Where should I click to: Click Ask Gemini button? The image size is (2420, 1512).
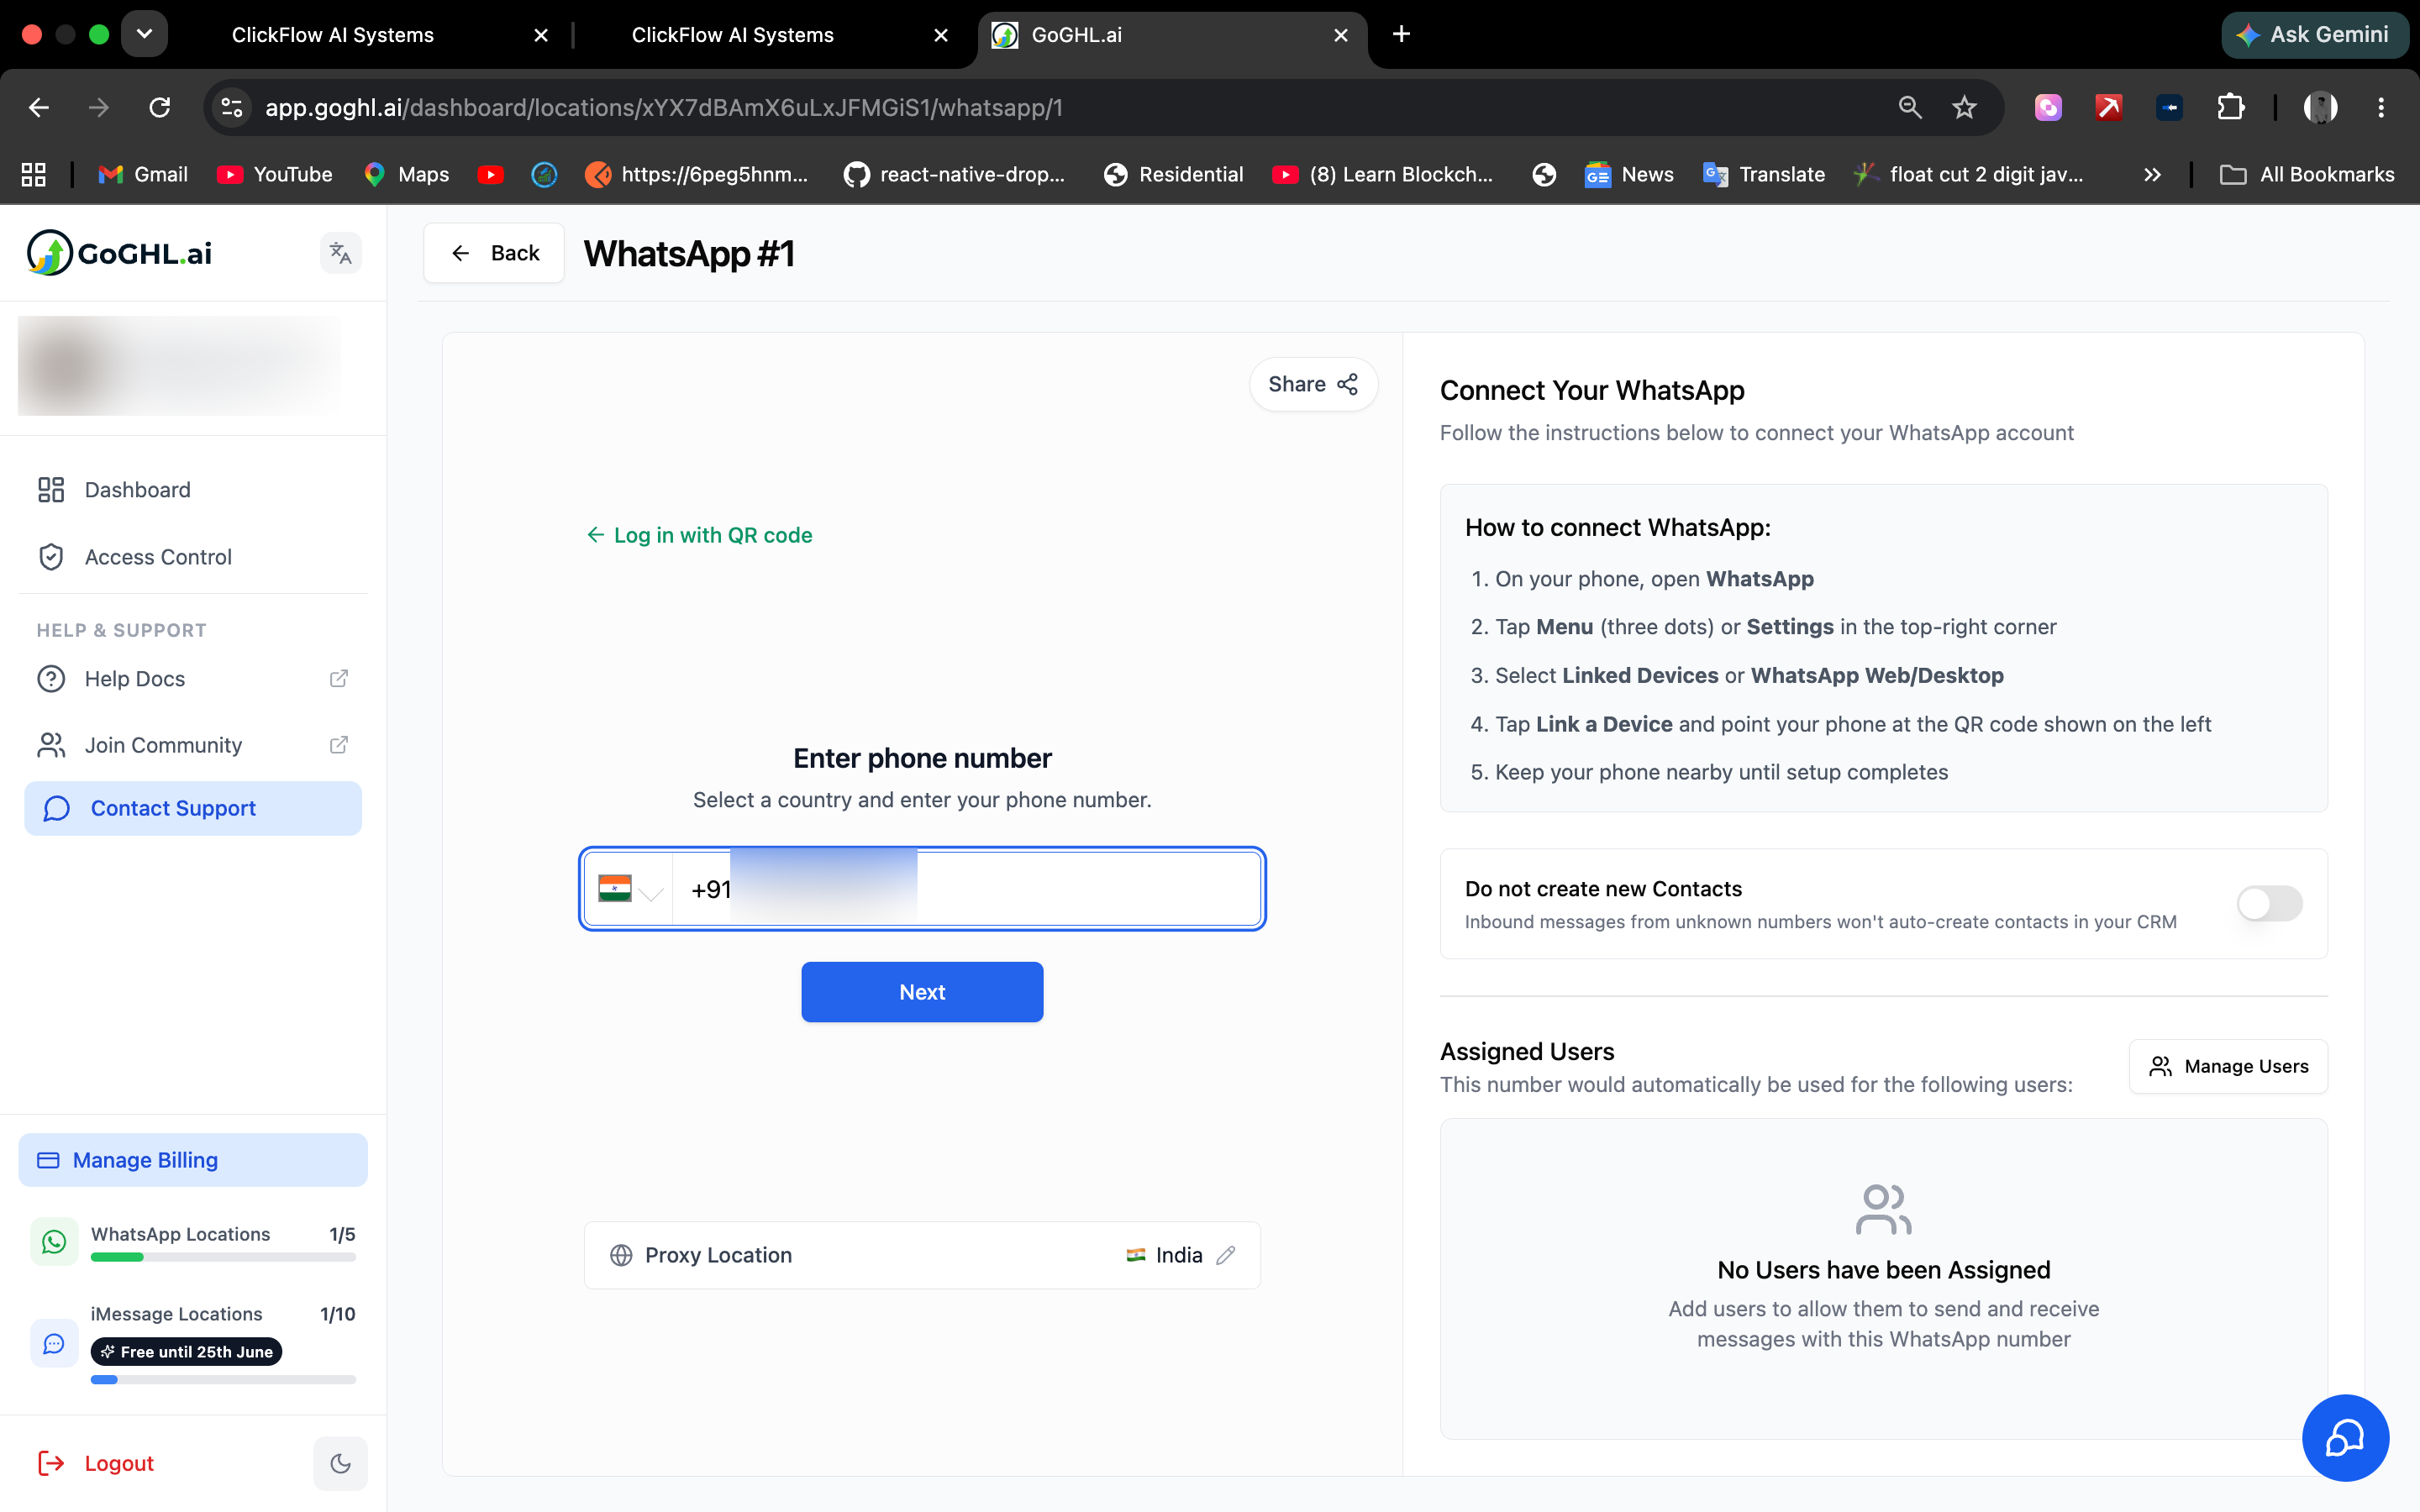coord(2313,34)
